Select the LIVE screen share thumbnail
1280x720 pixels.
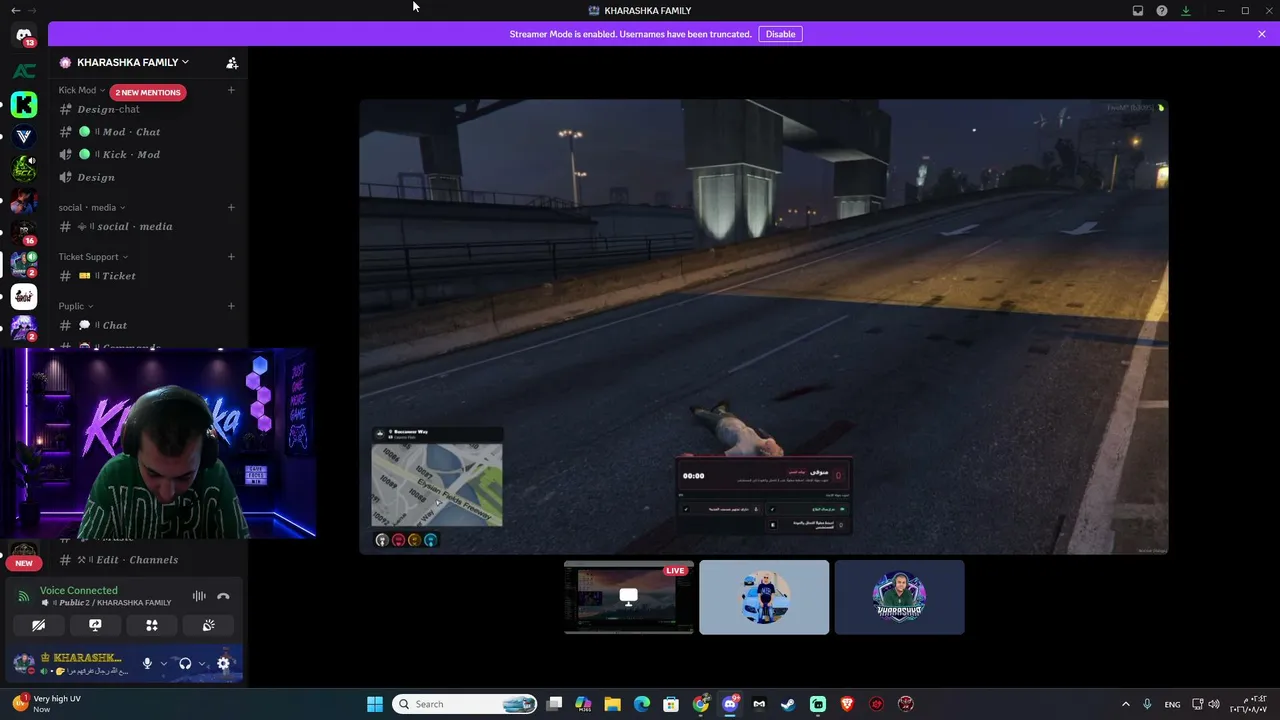pos(629,597)
